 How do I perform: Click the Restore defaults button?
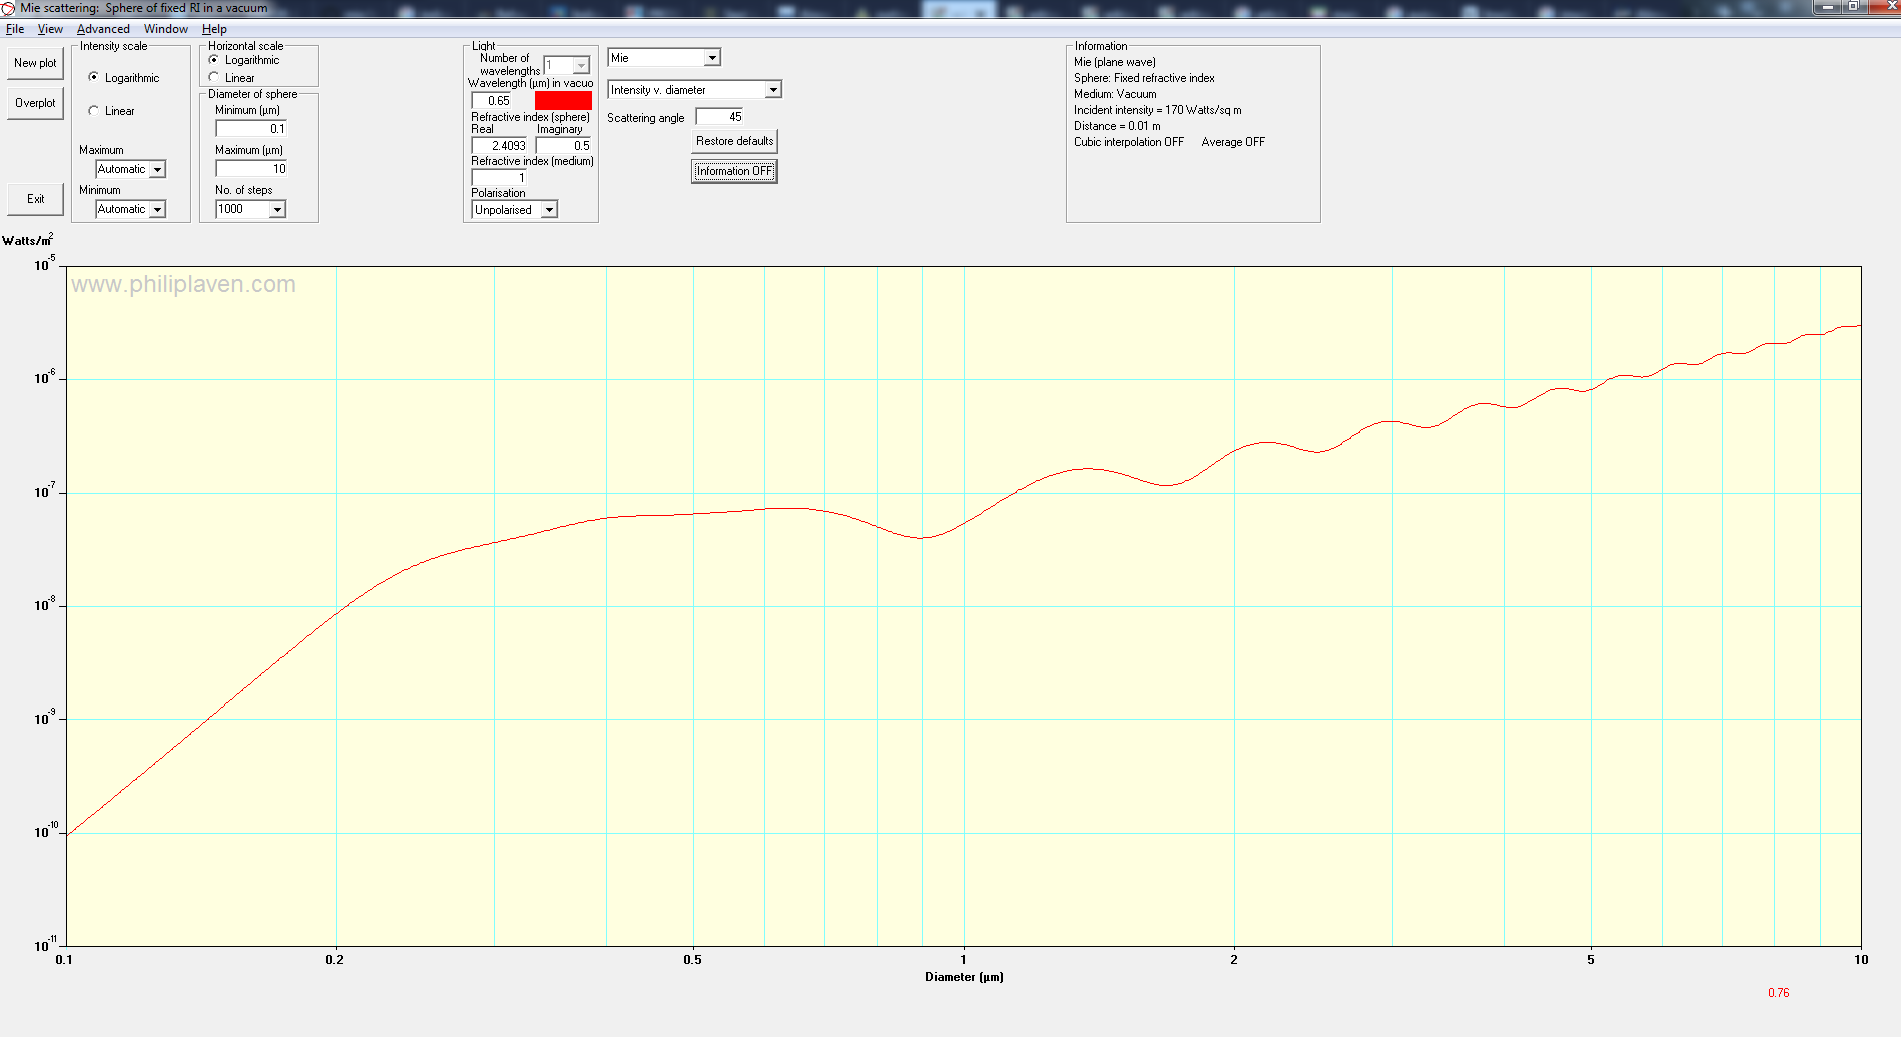point(734,141)
